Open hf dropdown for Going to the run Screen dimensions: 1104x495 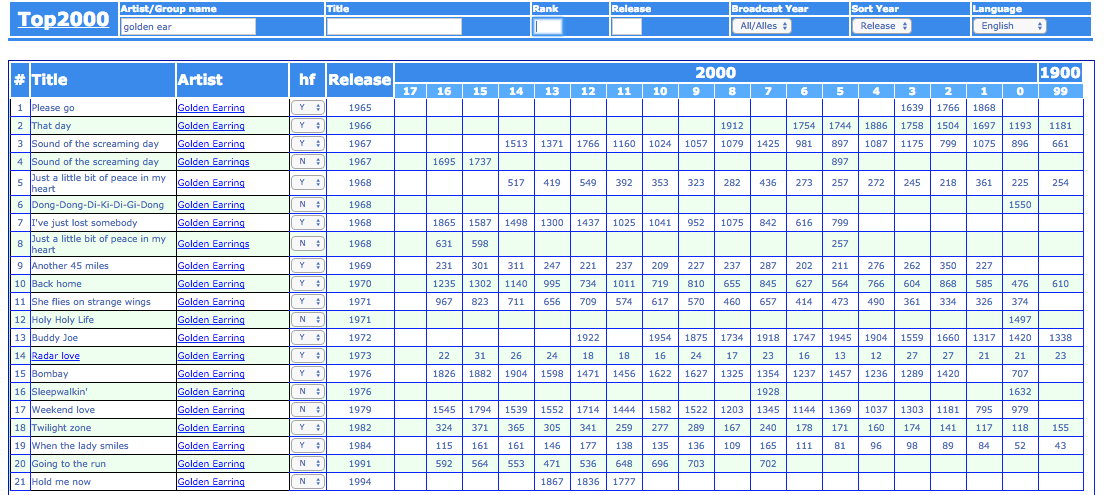(308, 464)
